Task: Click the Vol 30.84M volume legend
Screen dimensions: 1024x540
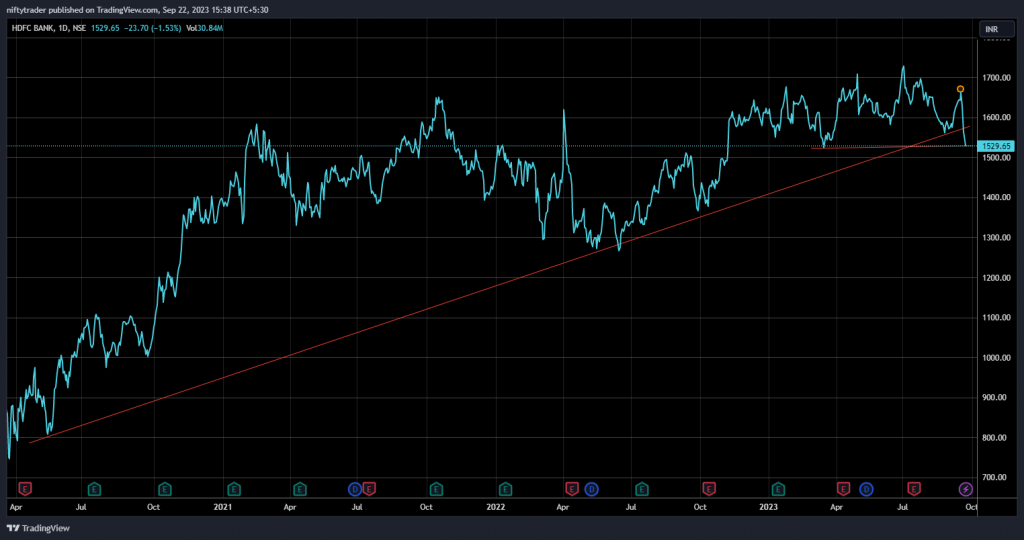Action: [x=204, y=28]
